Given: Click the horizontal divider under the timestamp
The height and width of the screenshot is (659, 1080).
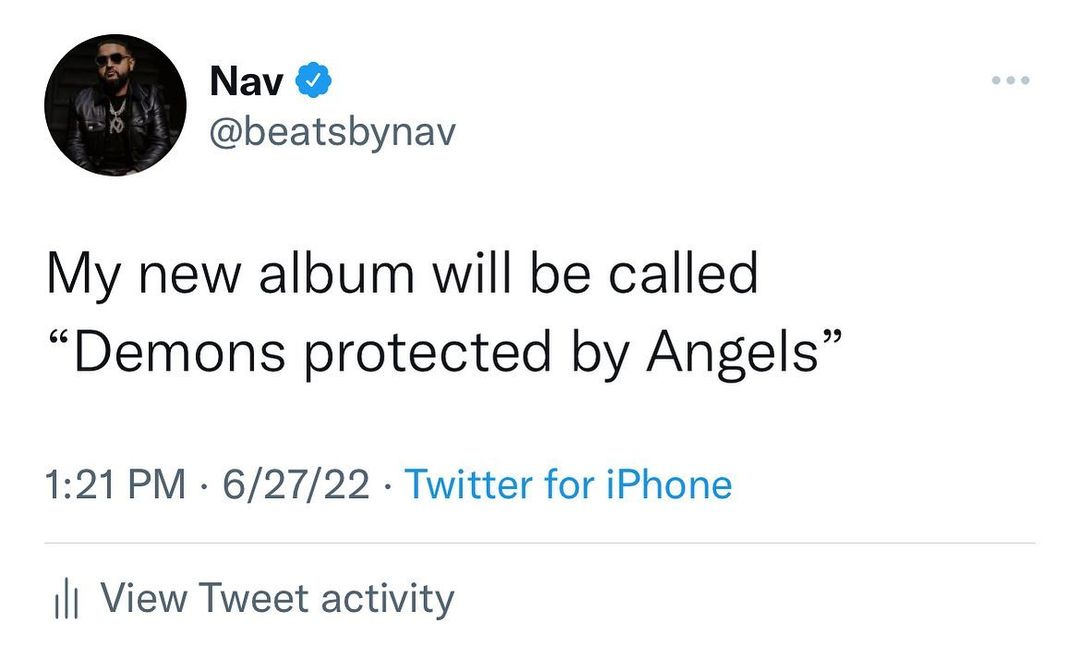Looking at the screenshot, I should (x=540, y=544).
